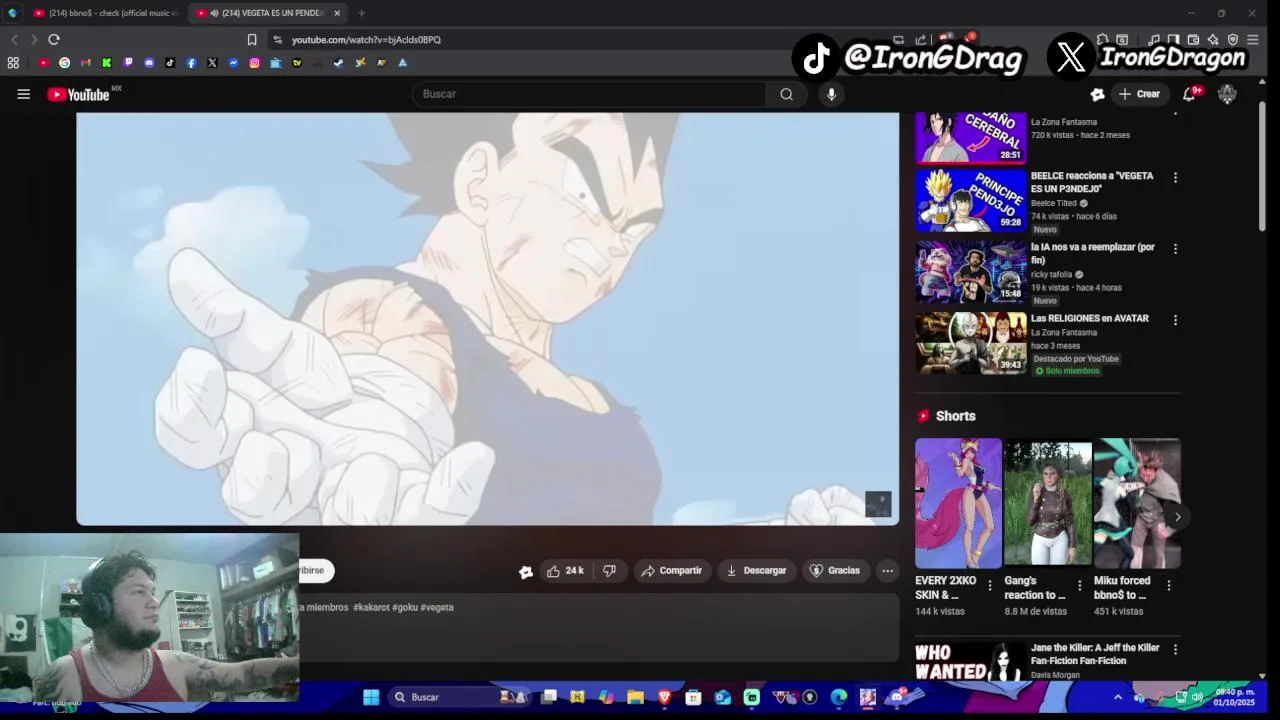Click the Crear button
Image resolution: width=1280 pixels, height=720 pixels.
click(1139, 94)
